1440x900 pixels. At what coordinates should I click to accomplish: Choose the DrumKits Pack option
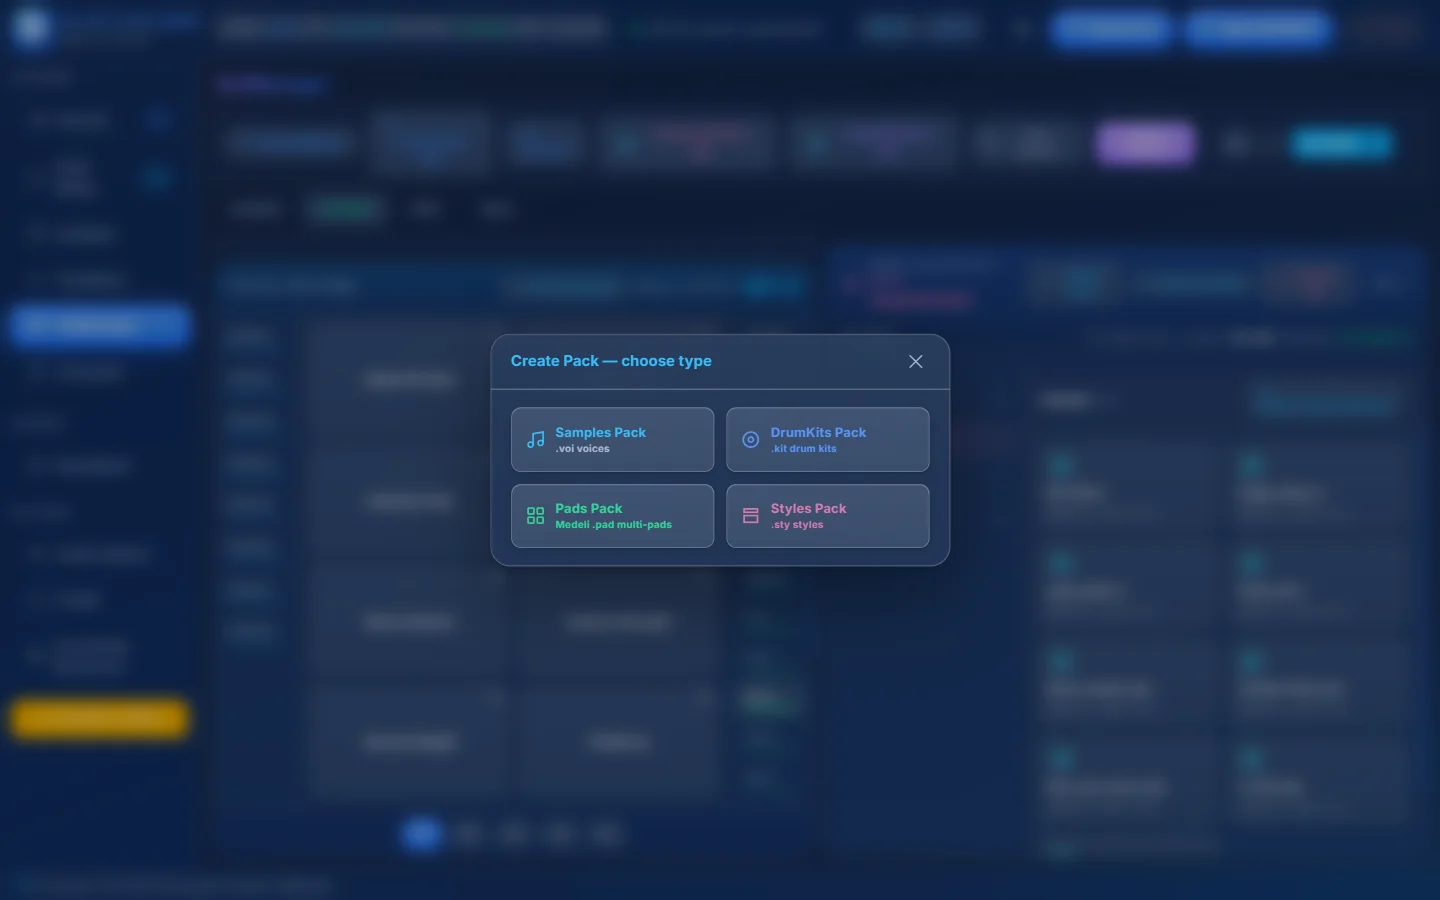827,439
